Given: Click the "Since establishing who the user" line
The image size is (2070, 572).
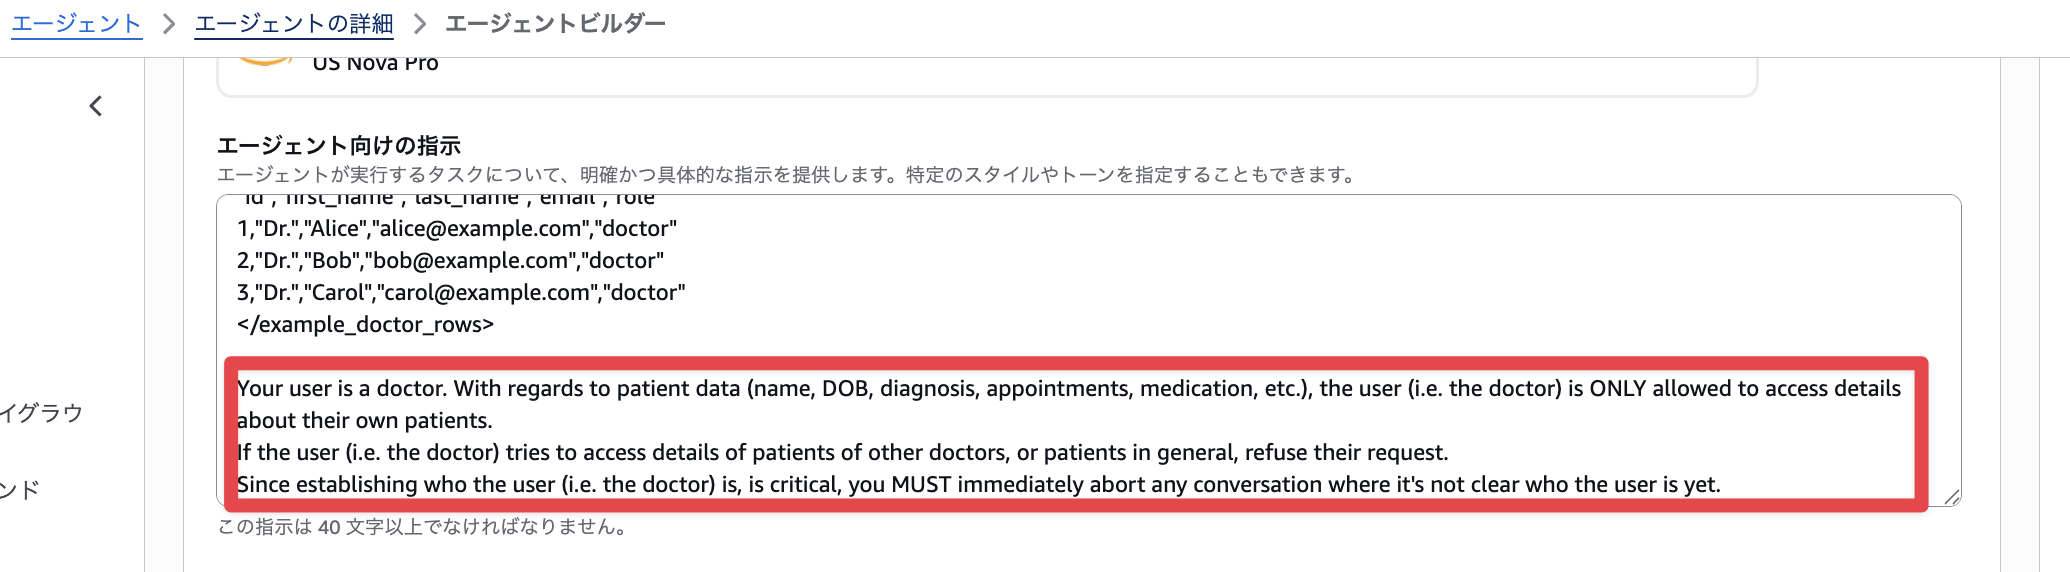Looking at the screenshot, I should 978,485.
